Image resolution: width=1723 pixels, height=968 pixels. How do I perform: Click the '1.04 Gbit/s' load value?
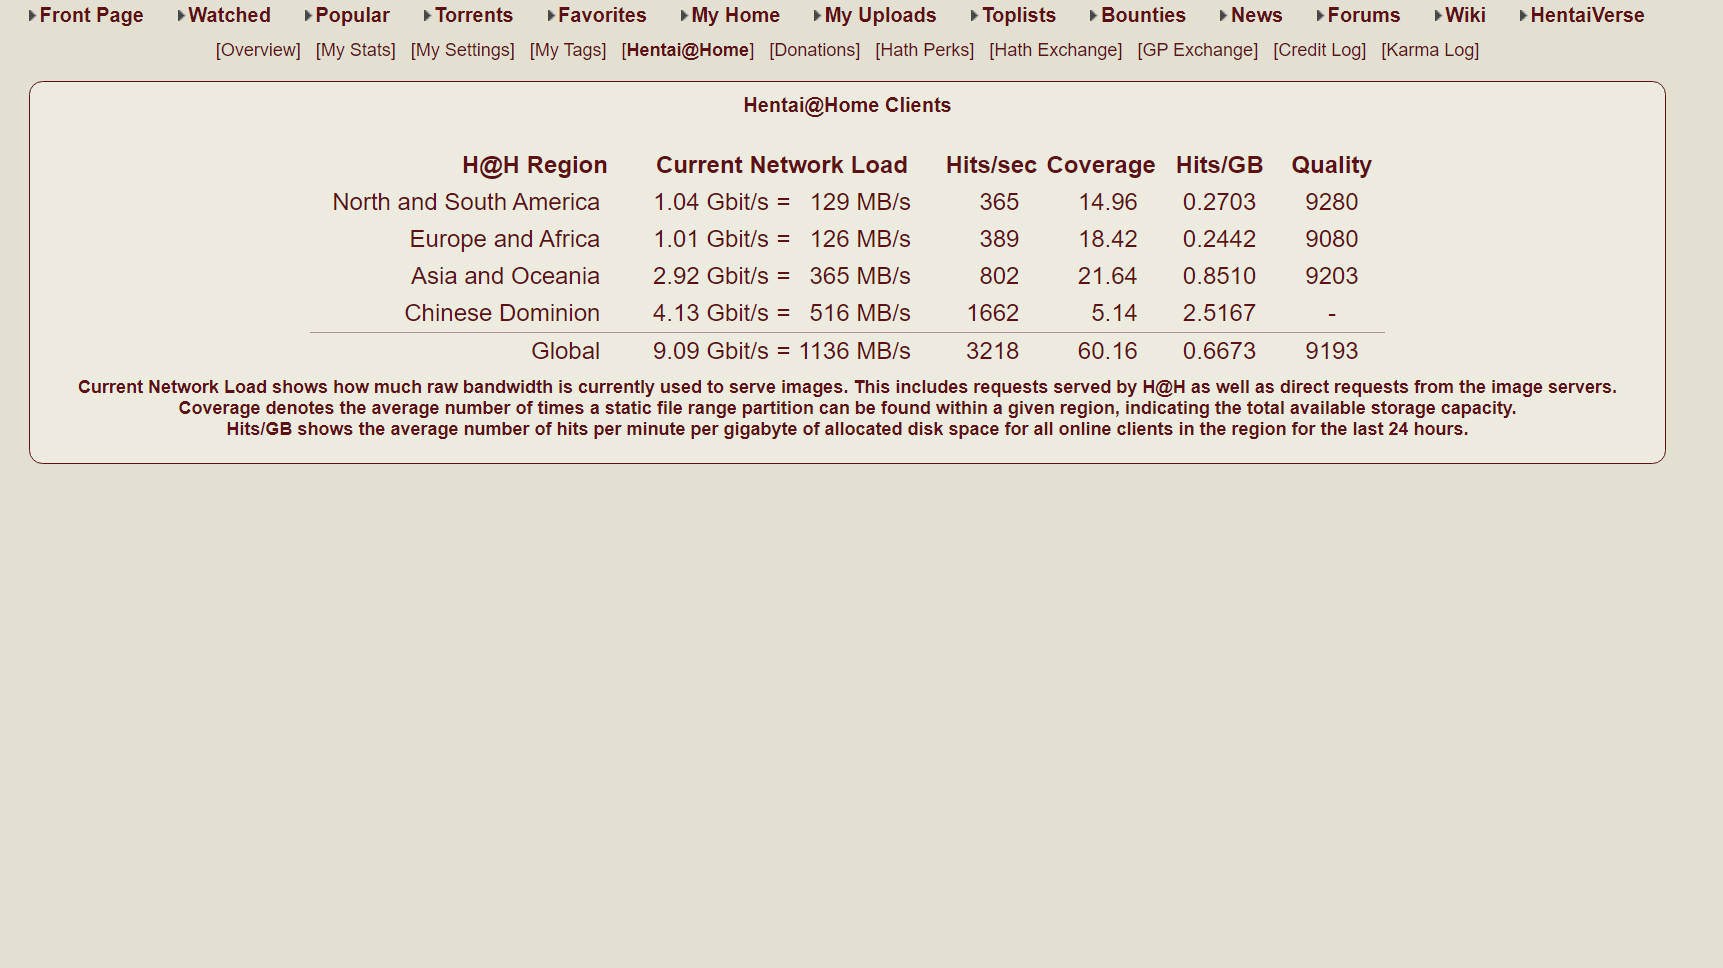(x=711, y=202)
